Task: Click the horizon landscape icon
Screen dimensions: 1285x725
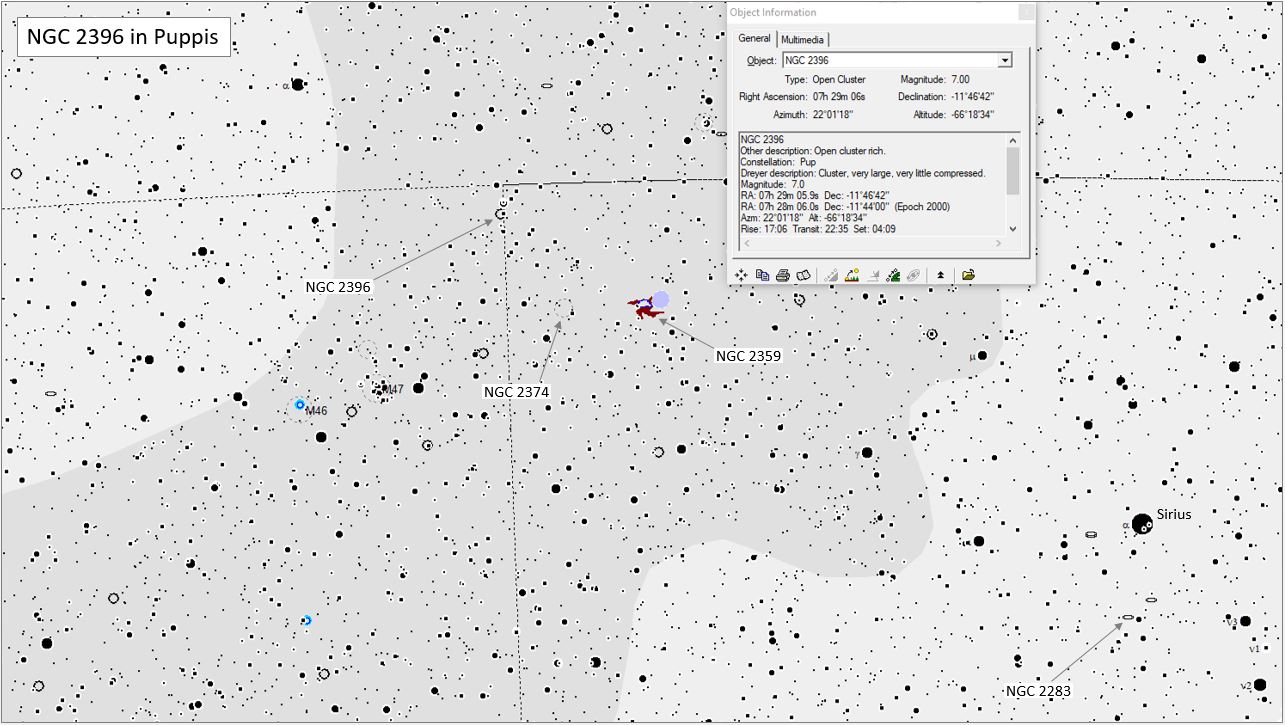Action: pyautogui.click(x=852, y=274)
